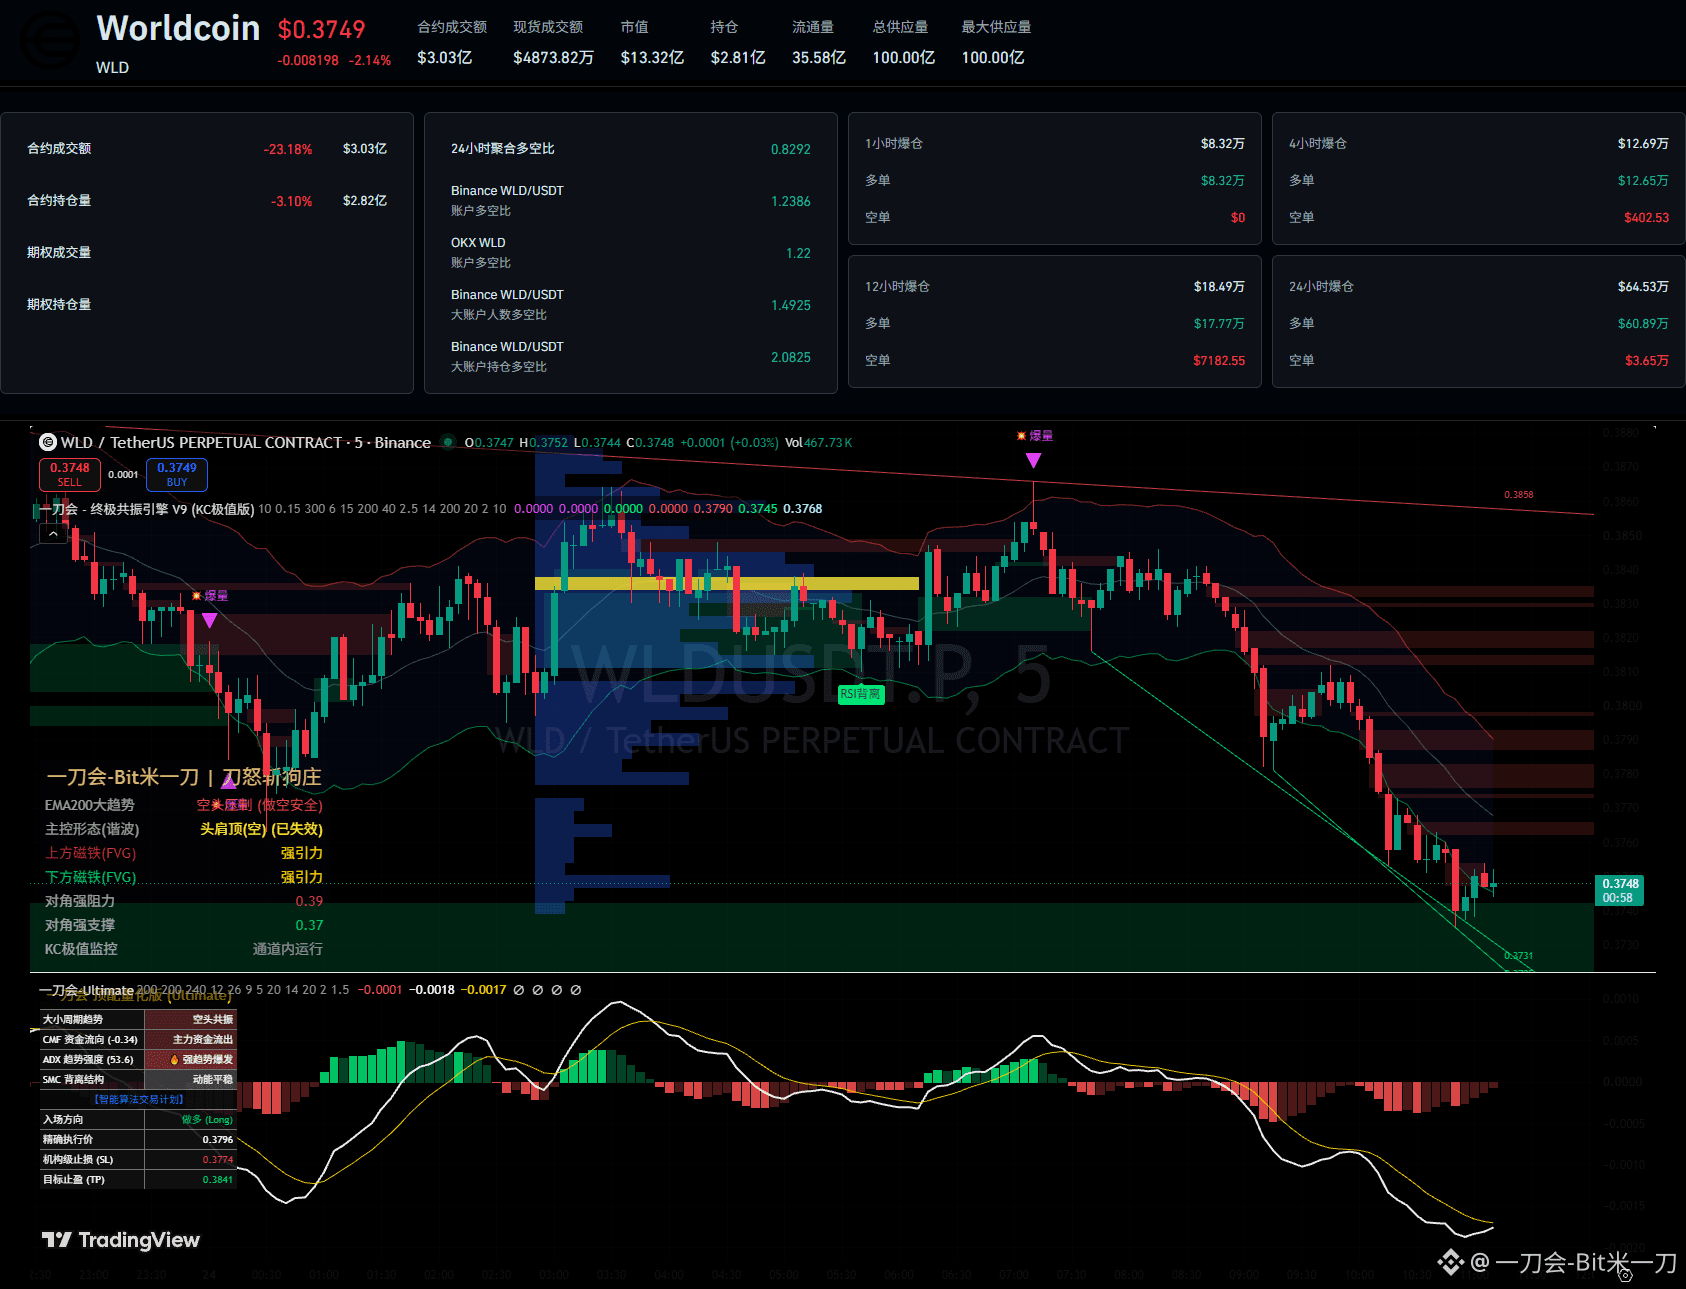Click the header price $0.3749
Viewport: 1686px width, 1289px height.
(x=322, y=30)
